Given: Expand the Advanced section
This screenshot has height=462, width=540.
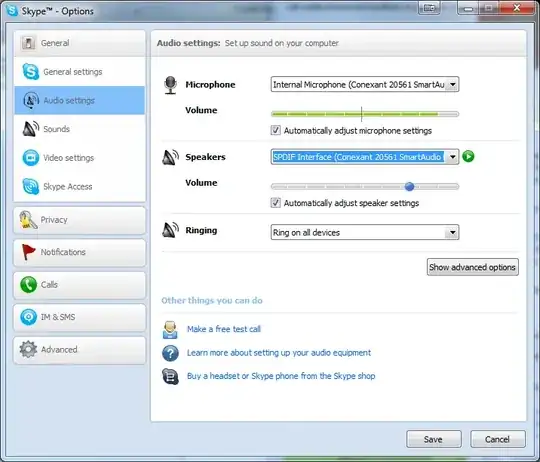Looking at the screenshot, I should 80,350.
